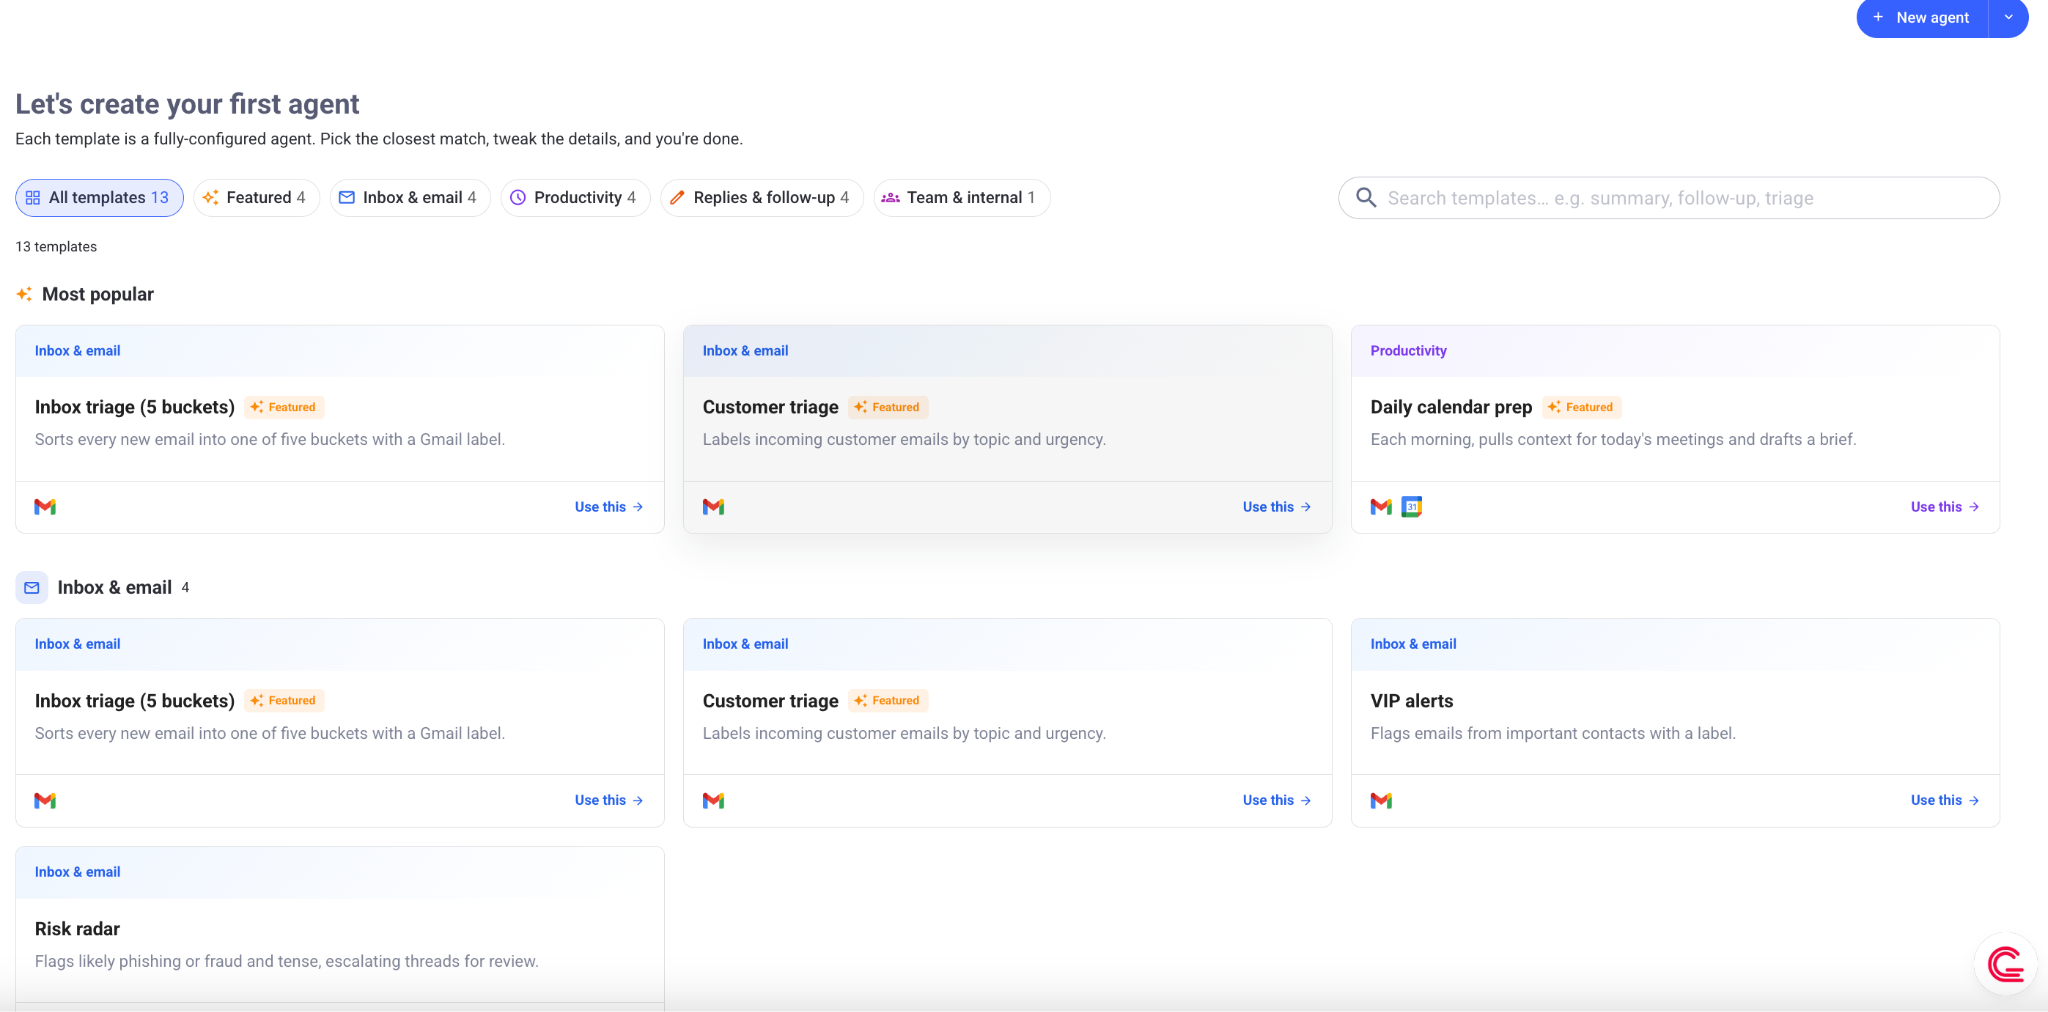The width and height of the screenshot is (2048, 1012).
Task: Use this on Most popular Customer triage card
Action: tap(1277, 507)
